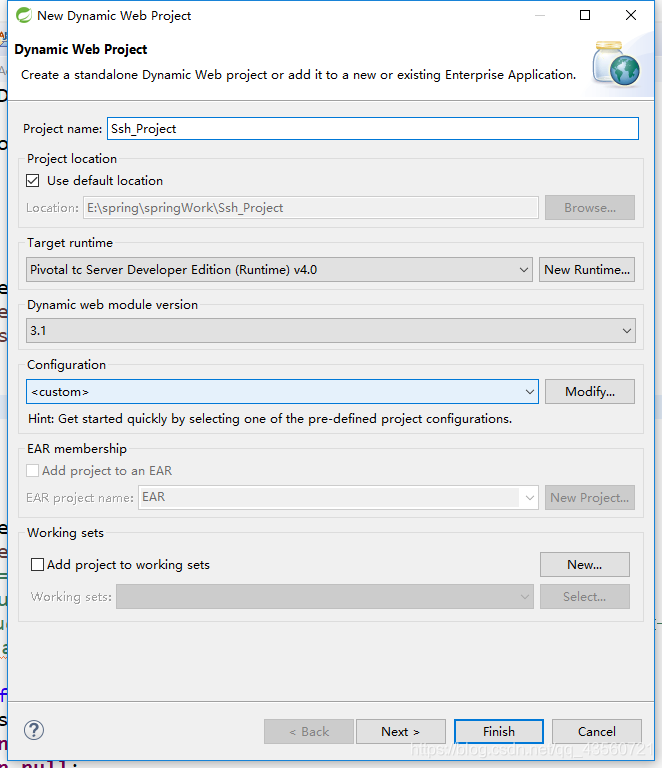The height and width of the screenshot is (768, 662).
Task: Expand Dynamic web module version 3.1 dropdown
Action: point(331,331)
